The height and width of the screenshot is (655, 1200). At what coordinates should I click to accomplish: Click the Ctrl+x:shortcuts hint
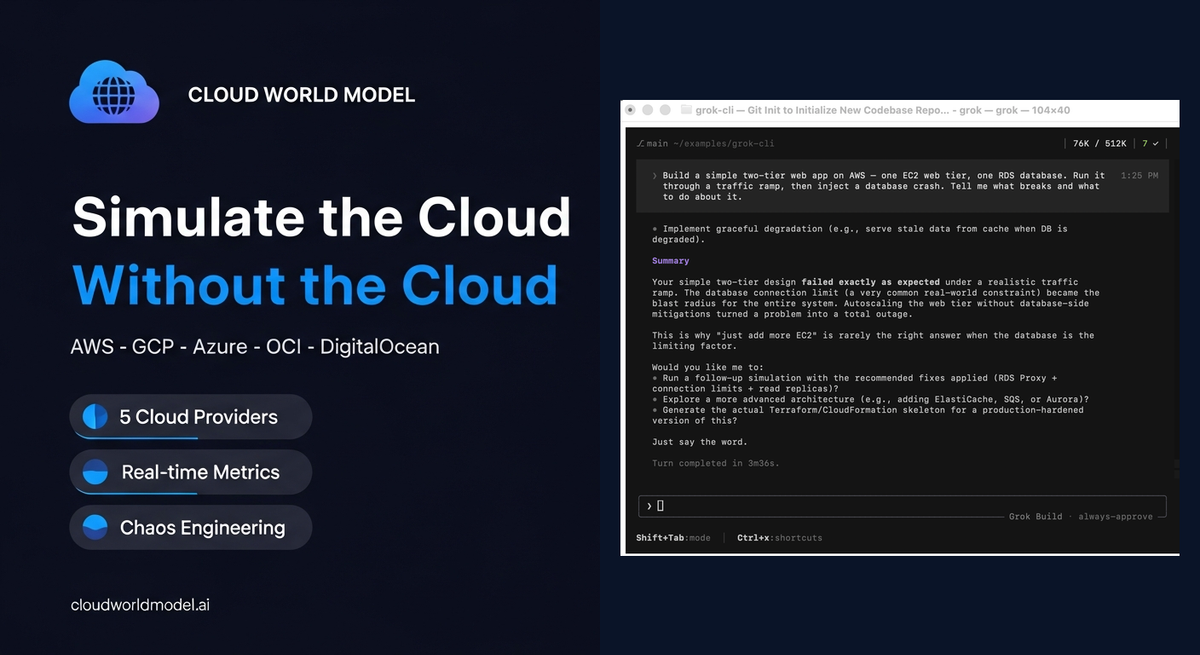[780, 538]
